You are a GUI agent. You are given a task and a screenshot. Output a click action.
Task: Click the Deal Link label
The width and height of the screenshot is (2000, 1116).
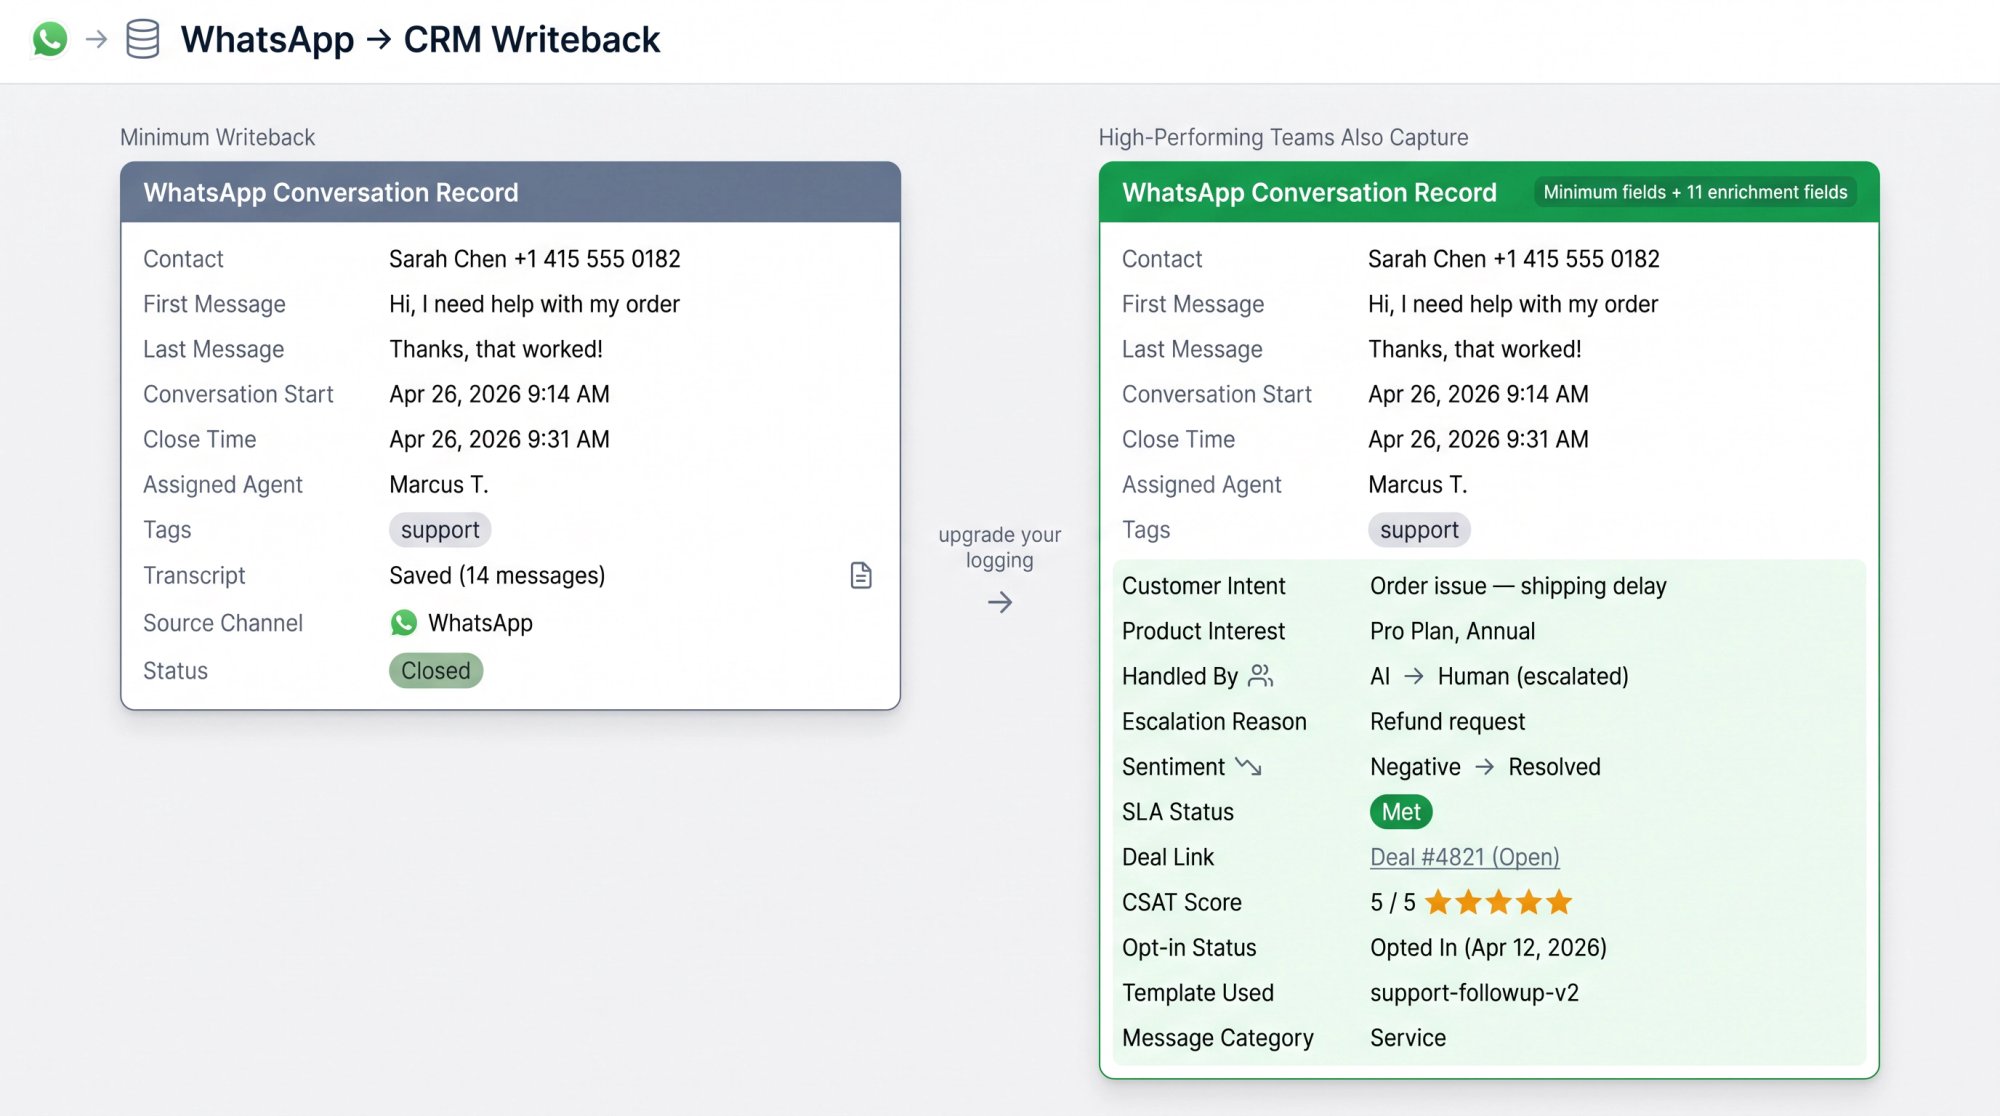coord(1167,857)
